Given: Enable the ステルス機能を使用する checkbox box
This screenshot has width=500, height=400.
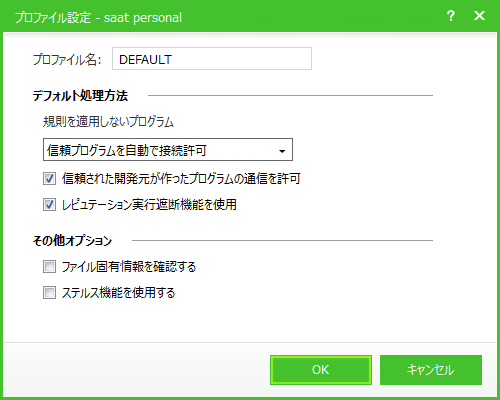Looking at the screenshot, I should point(49,293).
